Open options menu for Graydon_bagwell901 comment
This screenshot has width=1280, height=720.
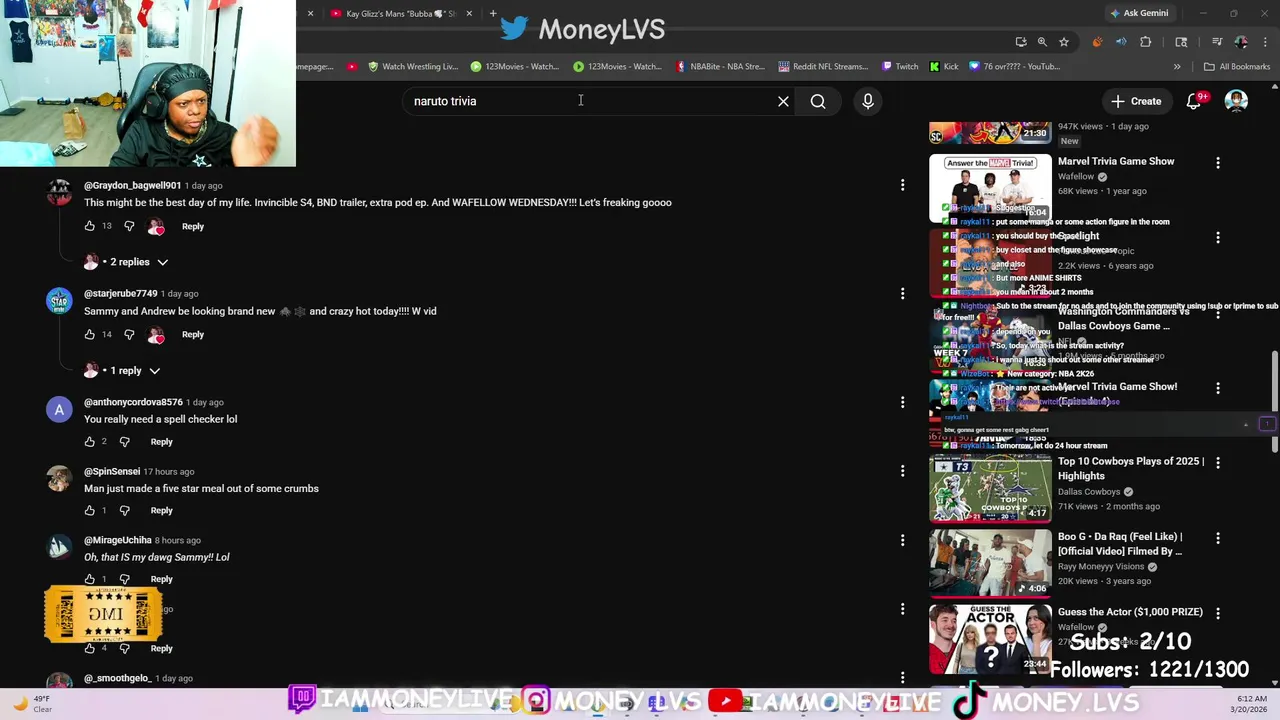pos(902,185)
